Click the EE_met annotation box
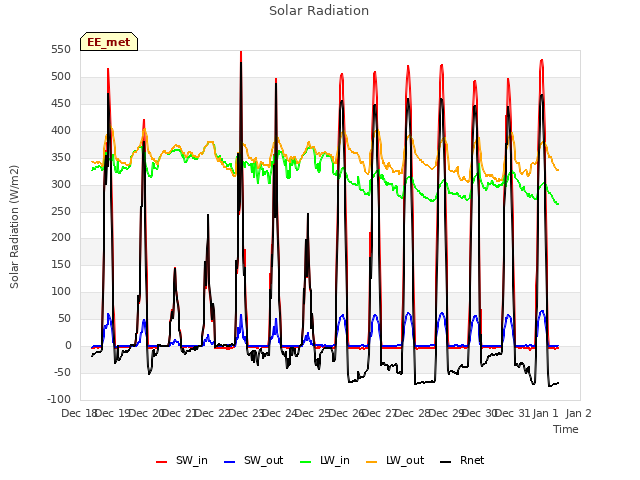The image size is (640, 480). coord(109,42)
